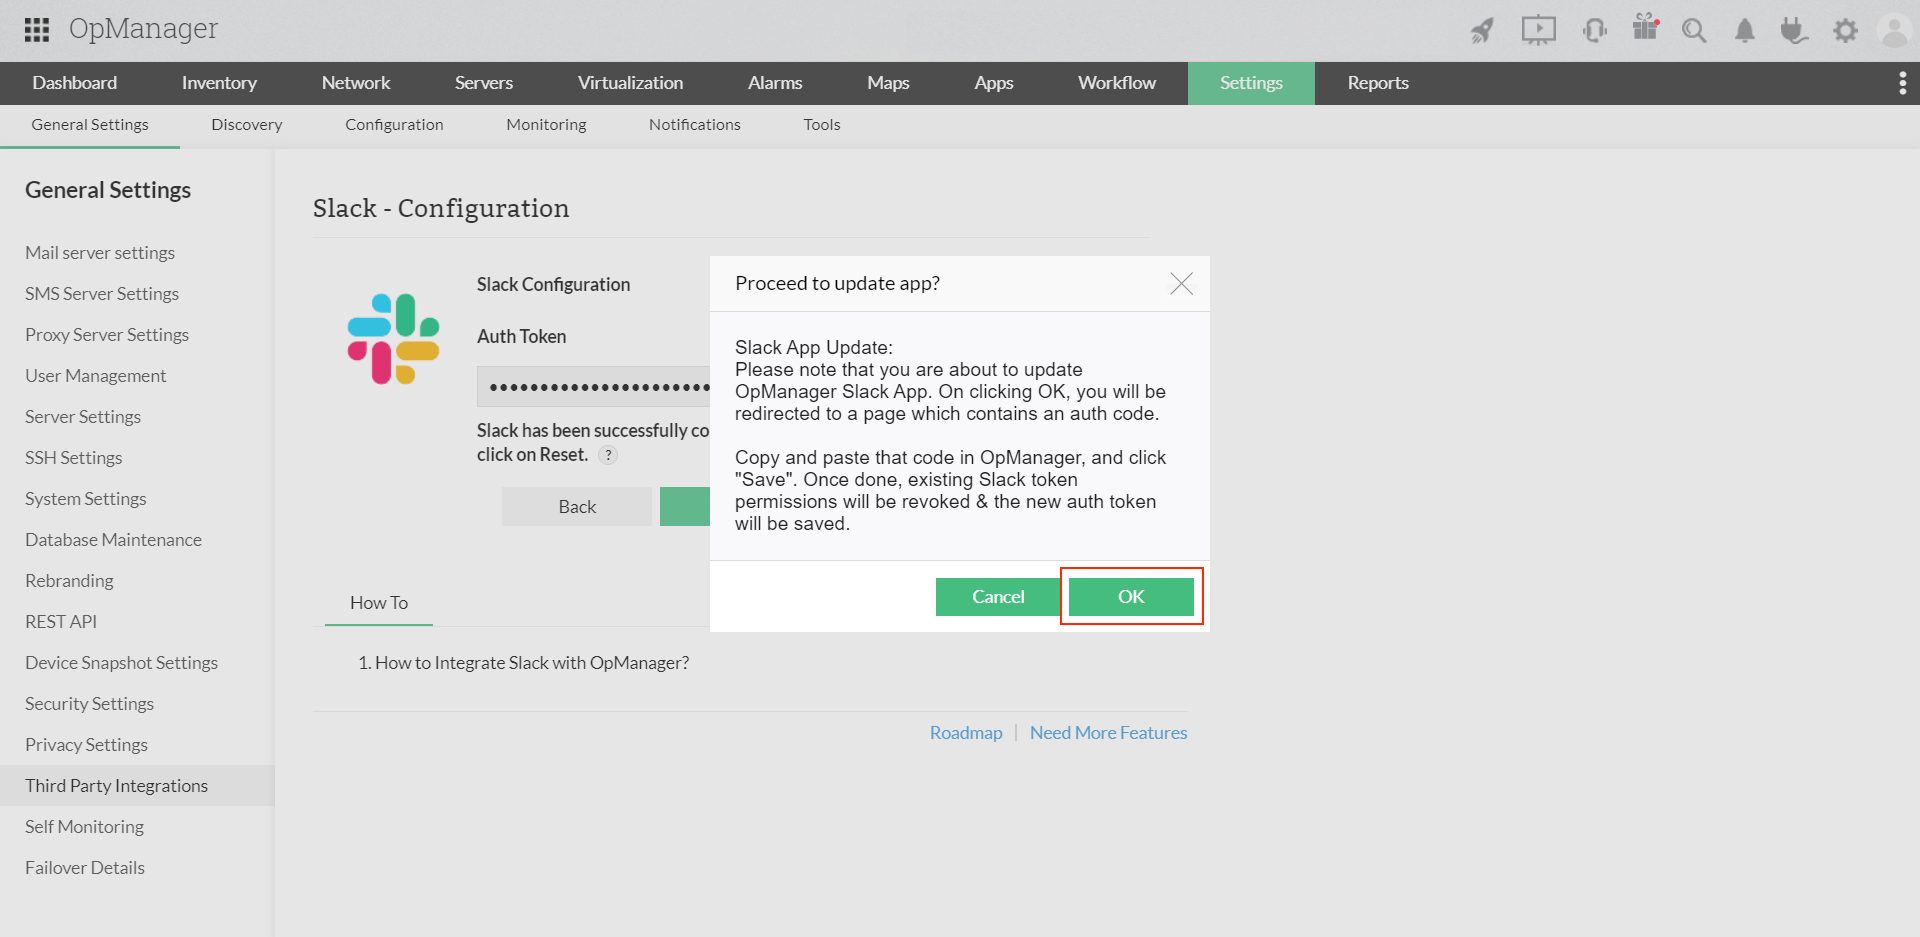Open the Network menu
Viewport: 1920px width, 937px height.
356,83
